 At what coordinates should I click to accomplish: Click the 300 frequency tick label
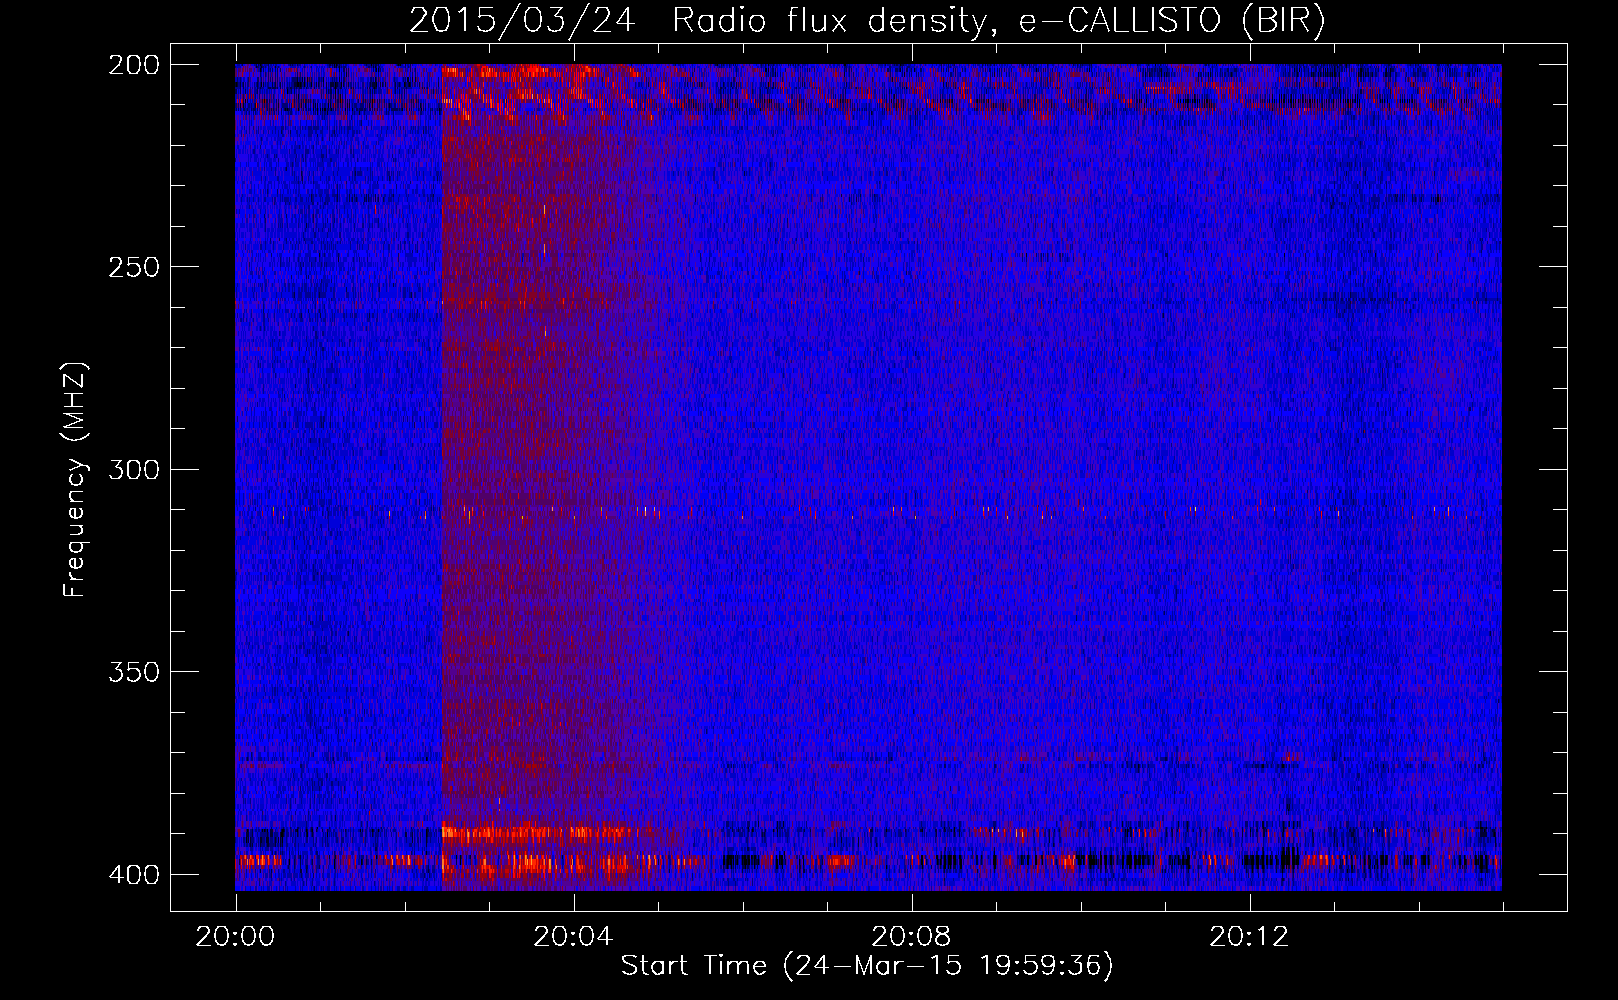[133, 469]
